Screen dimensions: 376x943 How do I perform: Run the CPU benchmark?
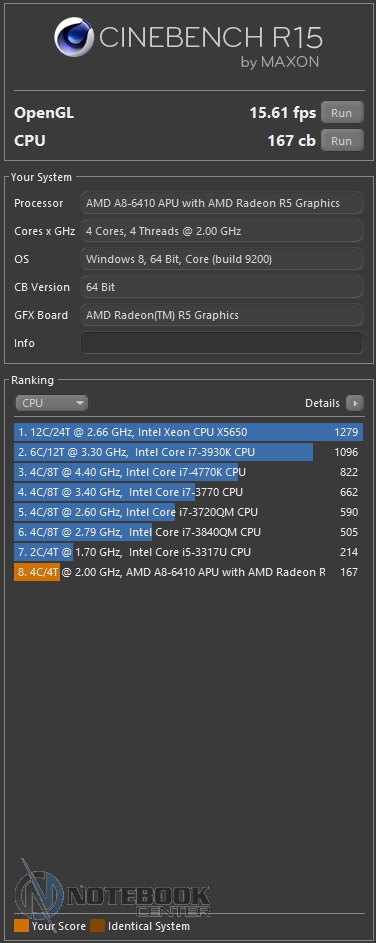(342, 141)
